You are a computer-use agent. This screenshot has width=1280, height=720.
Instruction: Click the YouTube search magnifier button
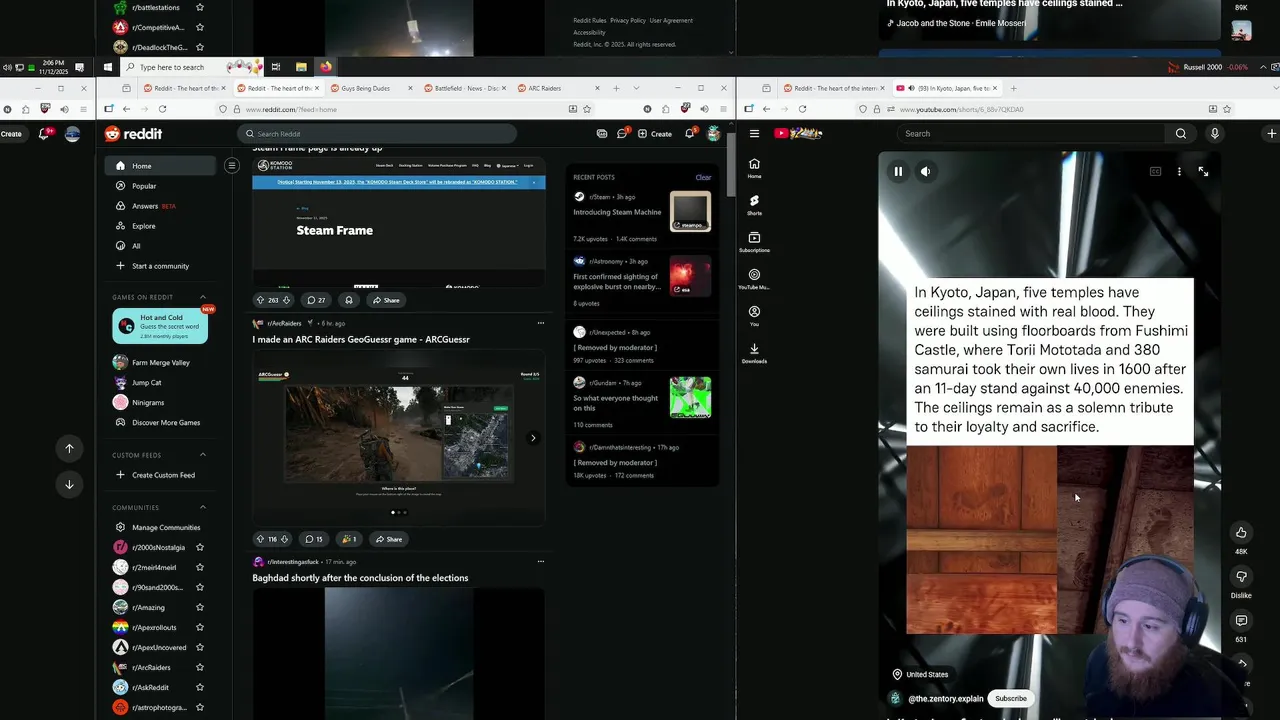pos(1181,133)
